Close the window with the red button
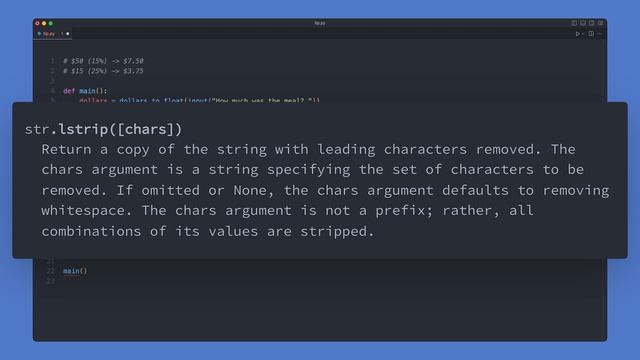Image resolution: width=640 pixels, height=360 pixels. 38,24
